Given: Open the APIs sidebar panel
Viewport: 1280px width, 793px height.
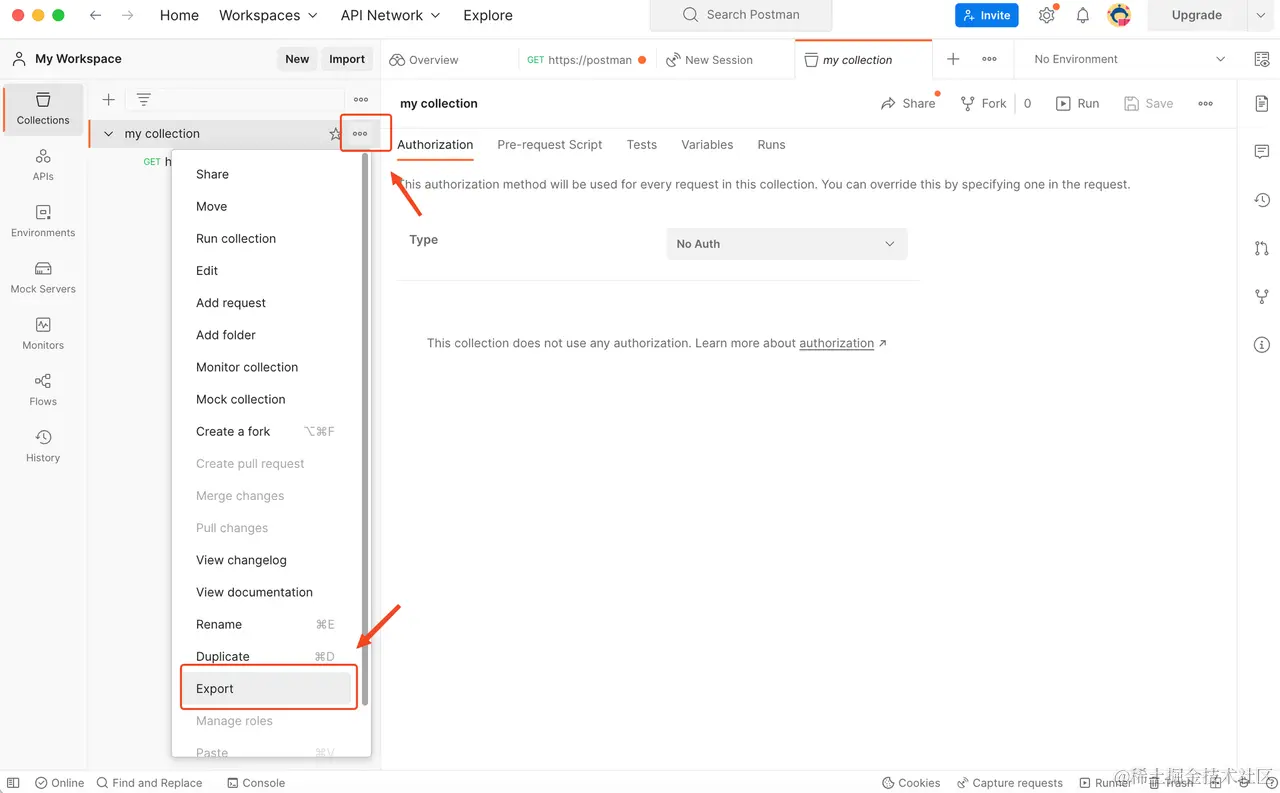Looking at the screenshot, I should [x=43, y=165].
